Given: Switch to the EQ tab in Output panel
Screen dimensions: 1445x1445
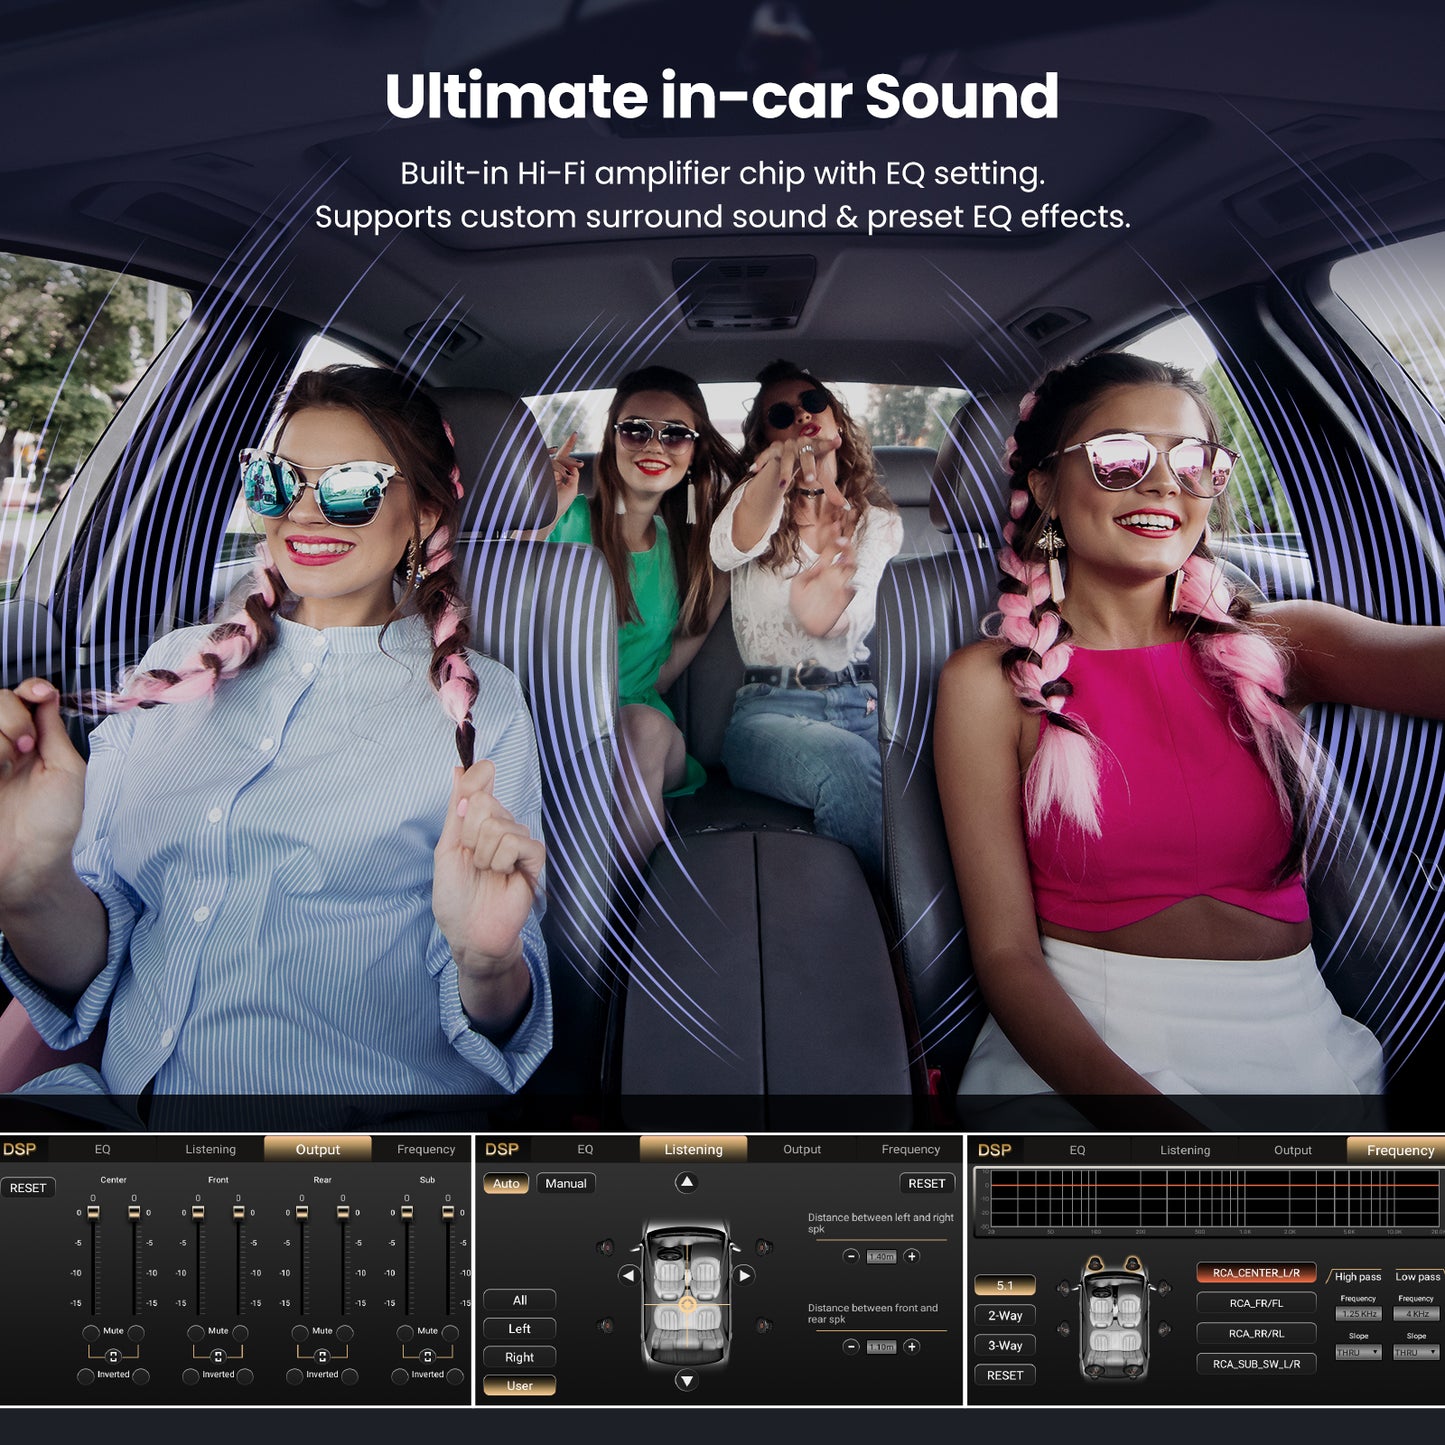Looking at the screenshot, I should [x=102, y=1150].
